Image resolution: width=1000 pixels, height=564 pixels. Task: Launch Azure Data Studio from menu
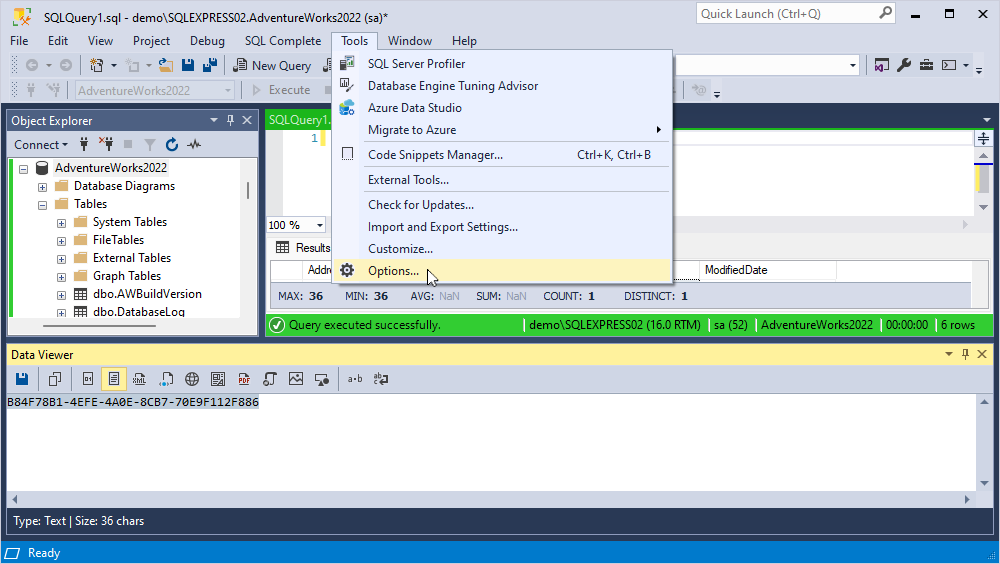pyautogui.click(x=502, y=108)
